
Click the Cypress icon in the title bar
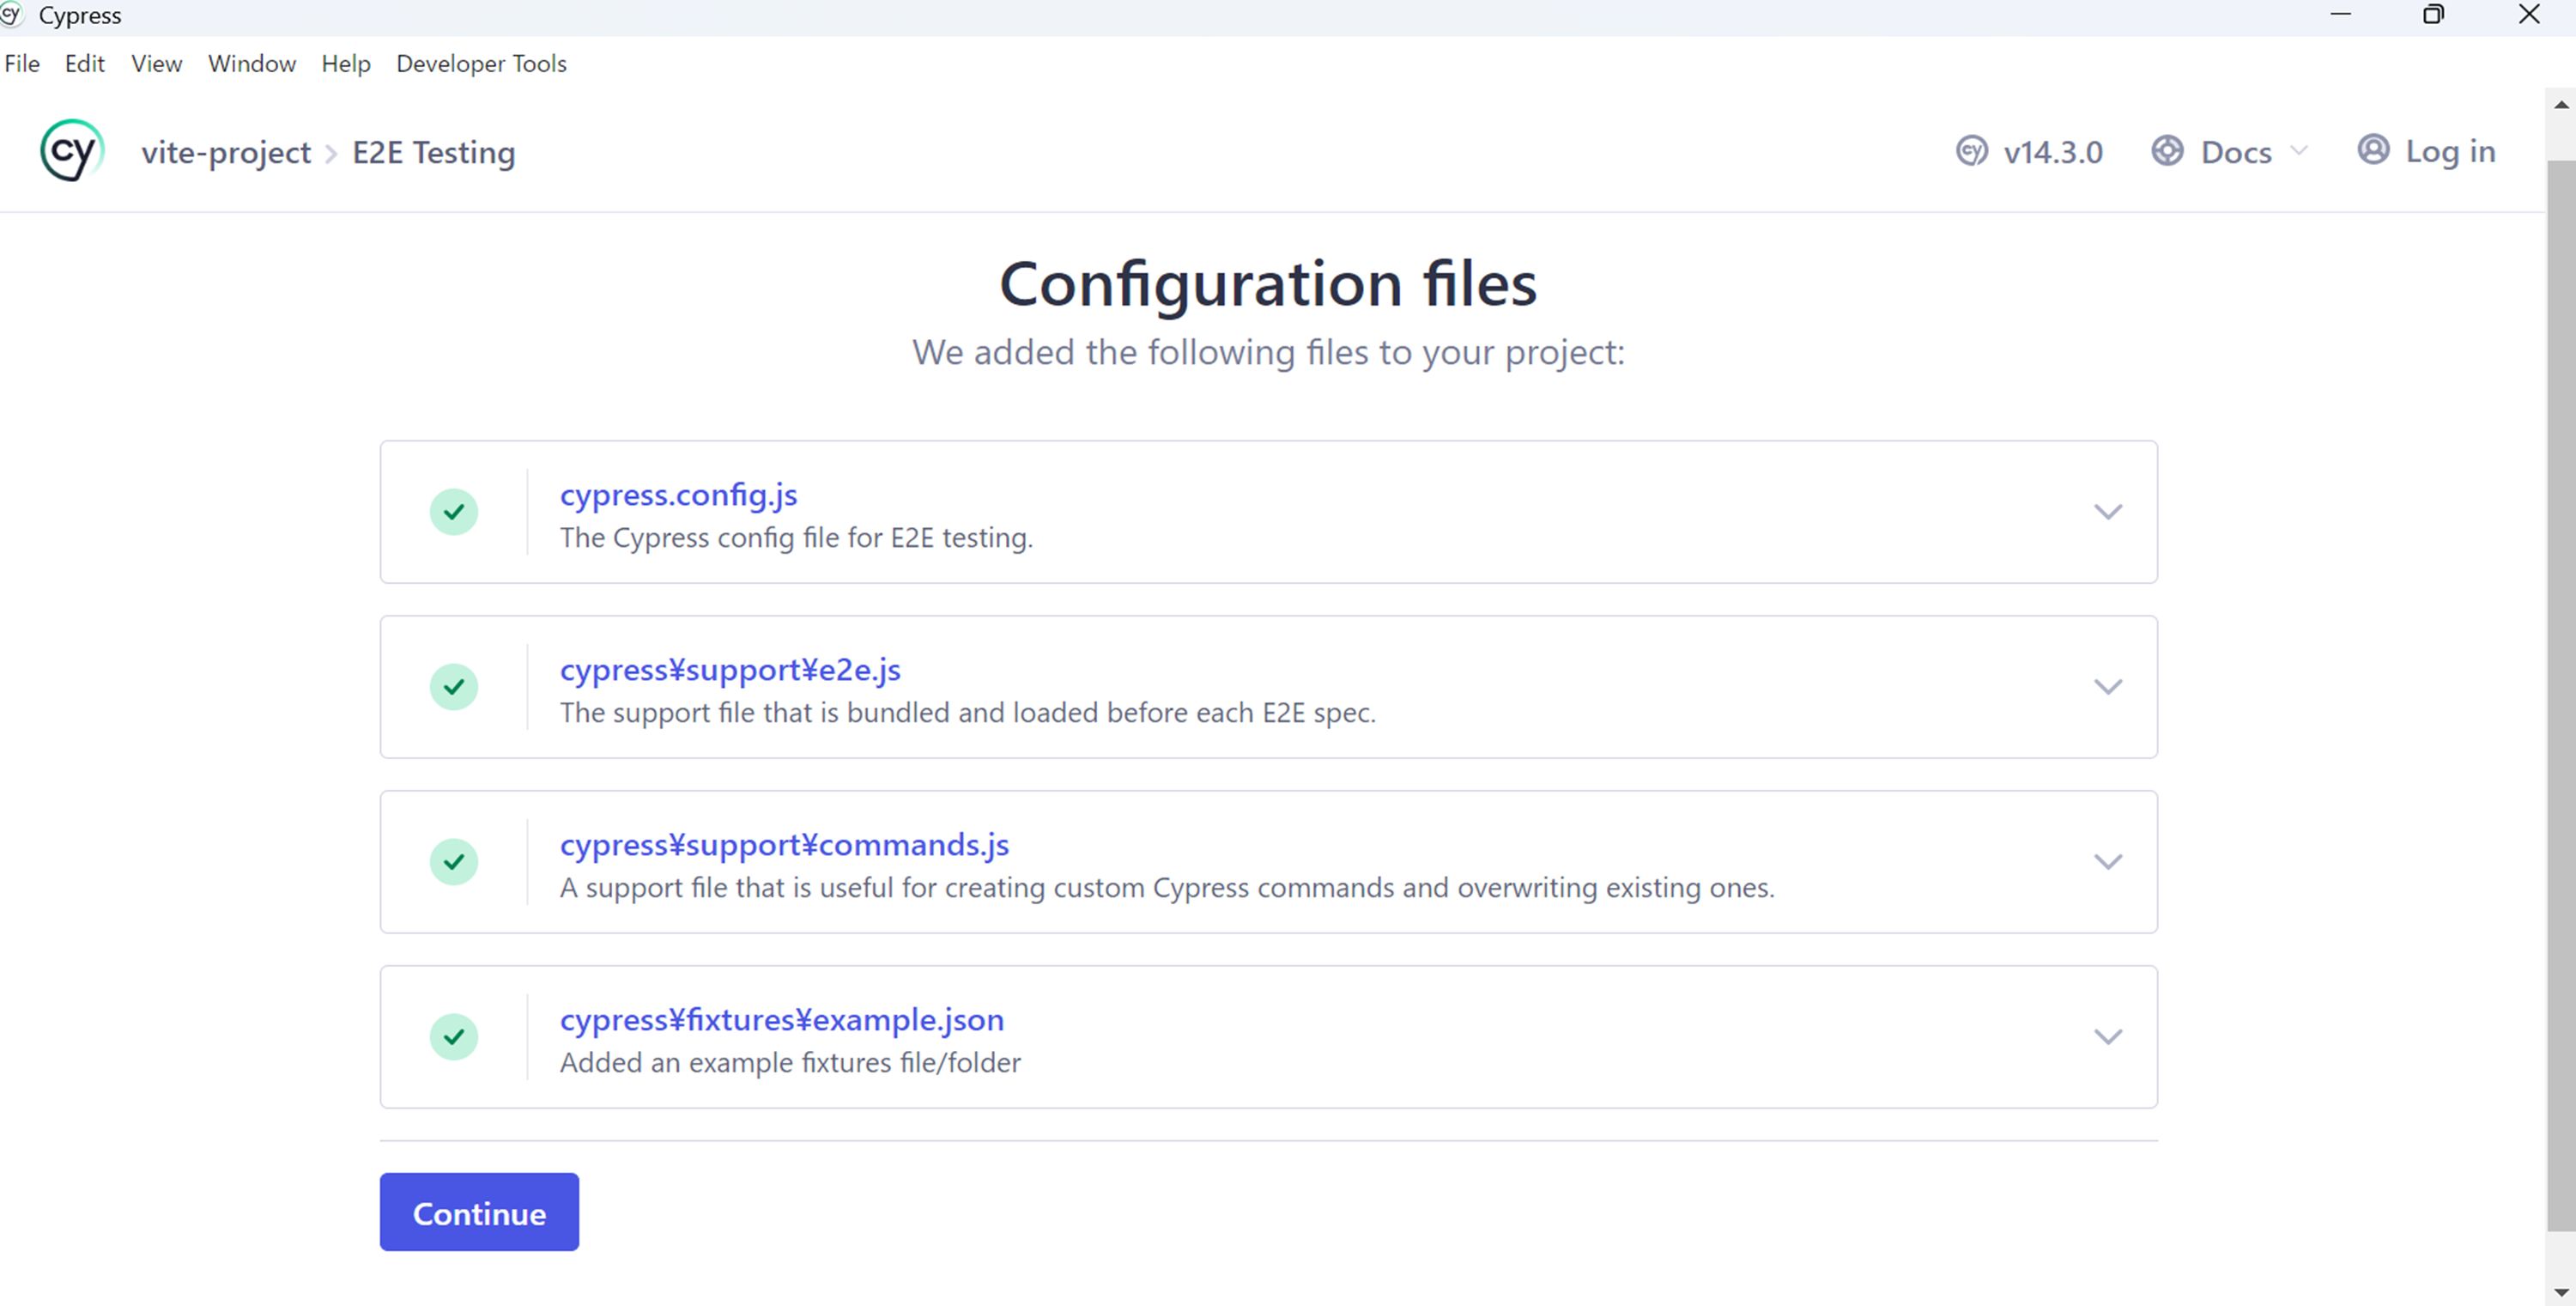point(13,14)
